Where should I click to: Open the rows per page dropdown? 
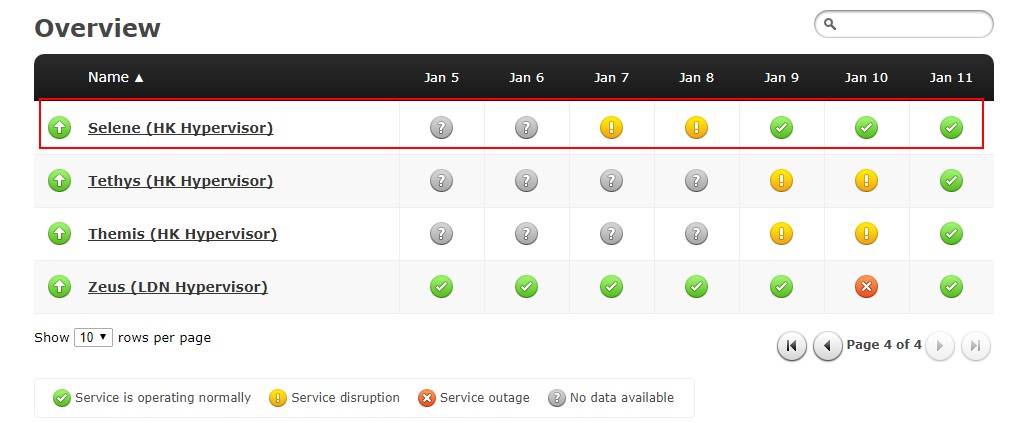pos(93,338)
